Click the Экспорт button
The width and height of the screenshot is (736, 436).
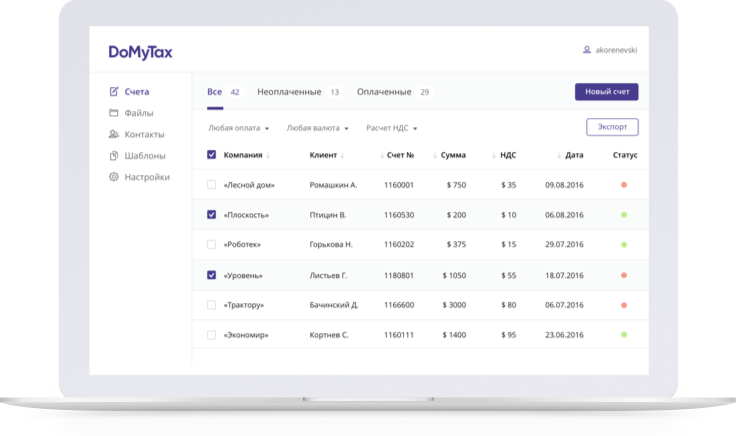pos(612,127)
